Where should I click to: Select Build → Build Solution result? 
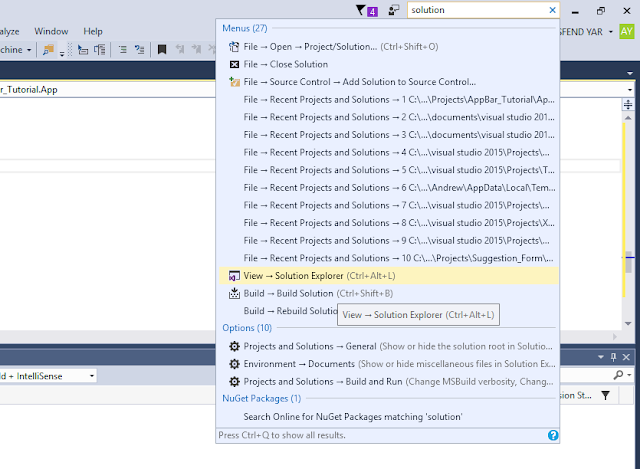[x=389, y=293]
